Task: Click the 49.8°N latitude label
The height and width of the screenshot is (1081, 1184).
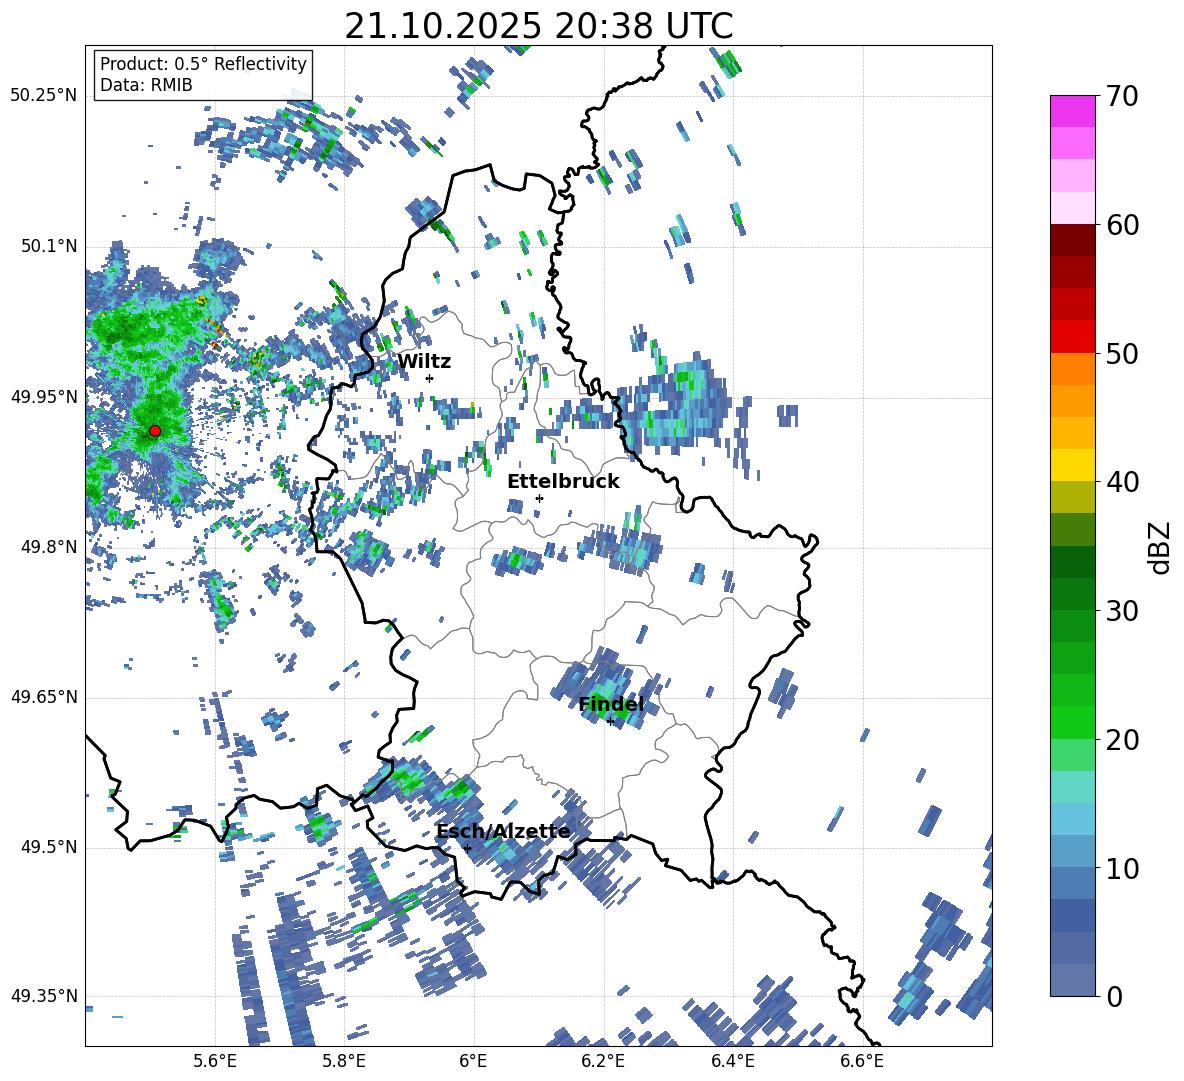Action: tap(48, 547)
